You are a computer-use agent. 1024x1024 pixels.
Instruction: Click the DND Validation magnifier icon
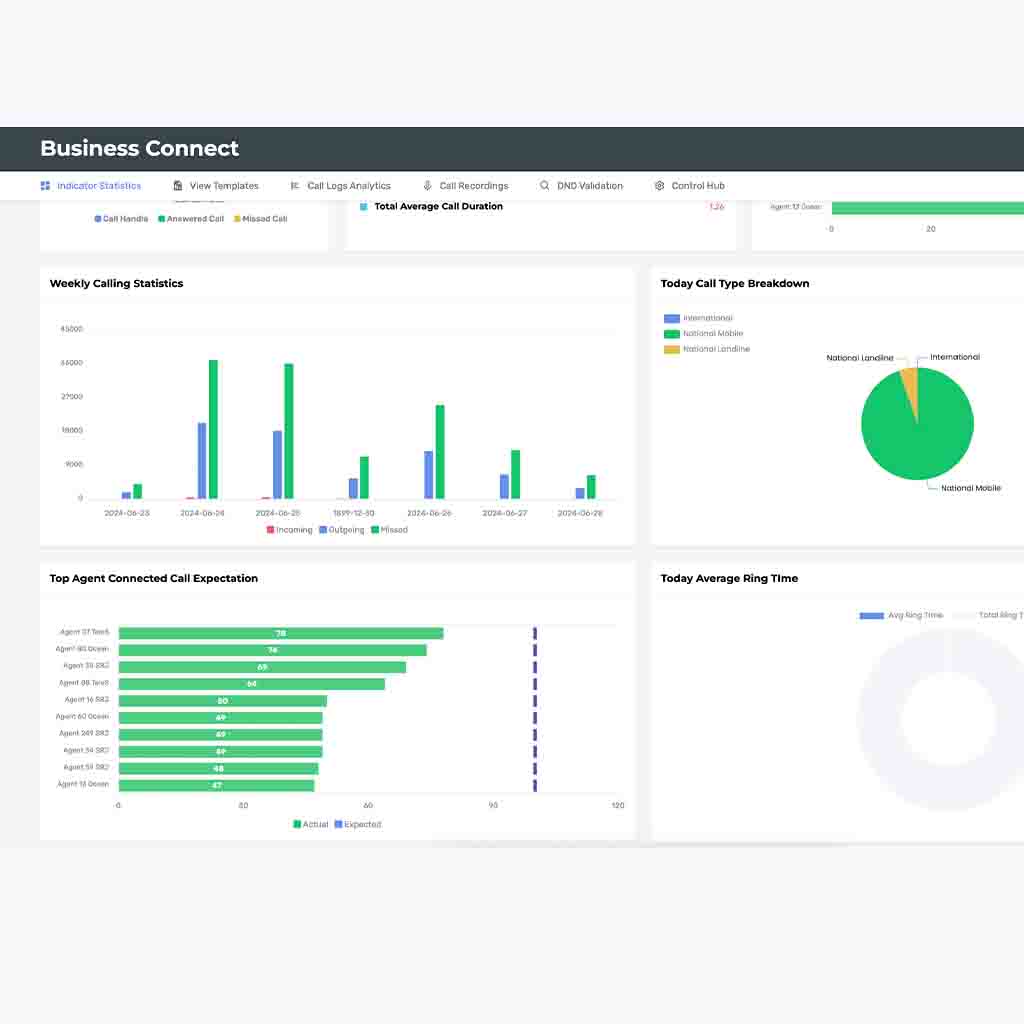[544, 185]
